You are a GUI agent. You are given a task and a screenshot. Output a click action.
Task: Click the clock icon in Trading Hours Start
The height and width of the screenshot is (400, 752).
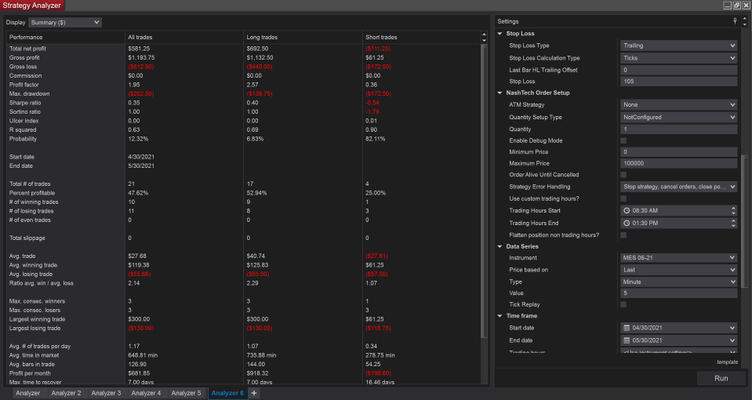tap(626, 210)
